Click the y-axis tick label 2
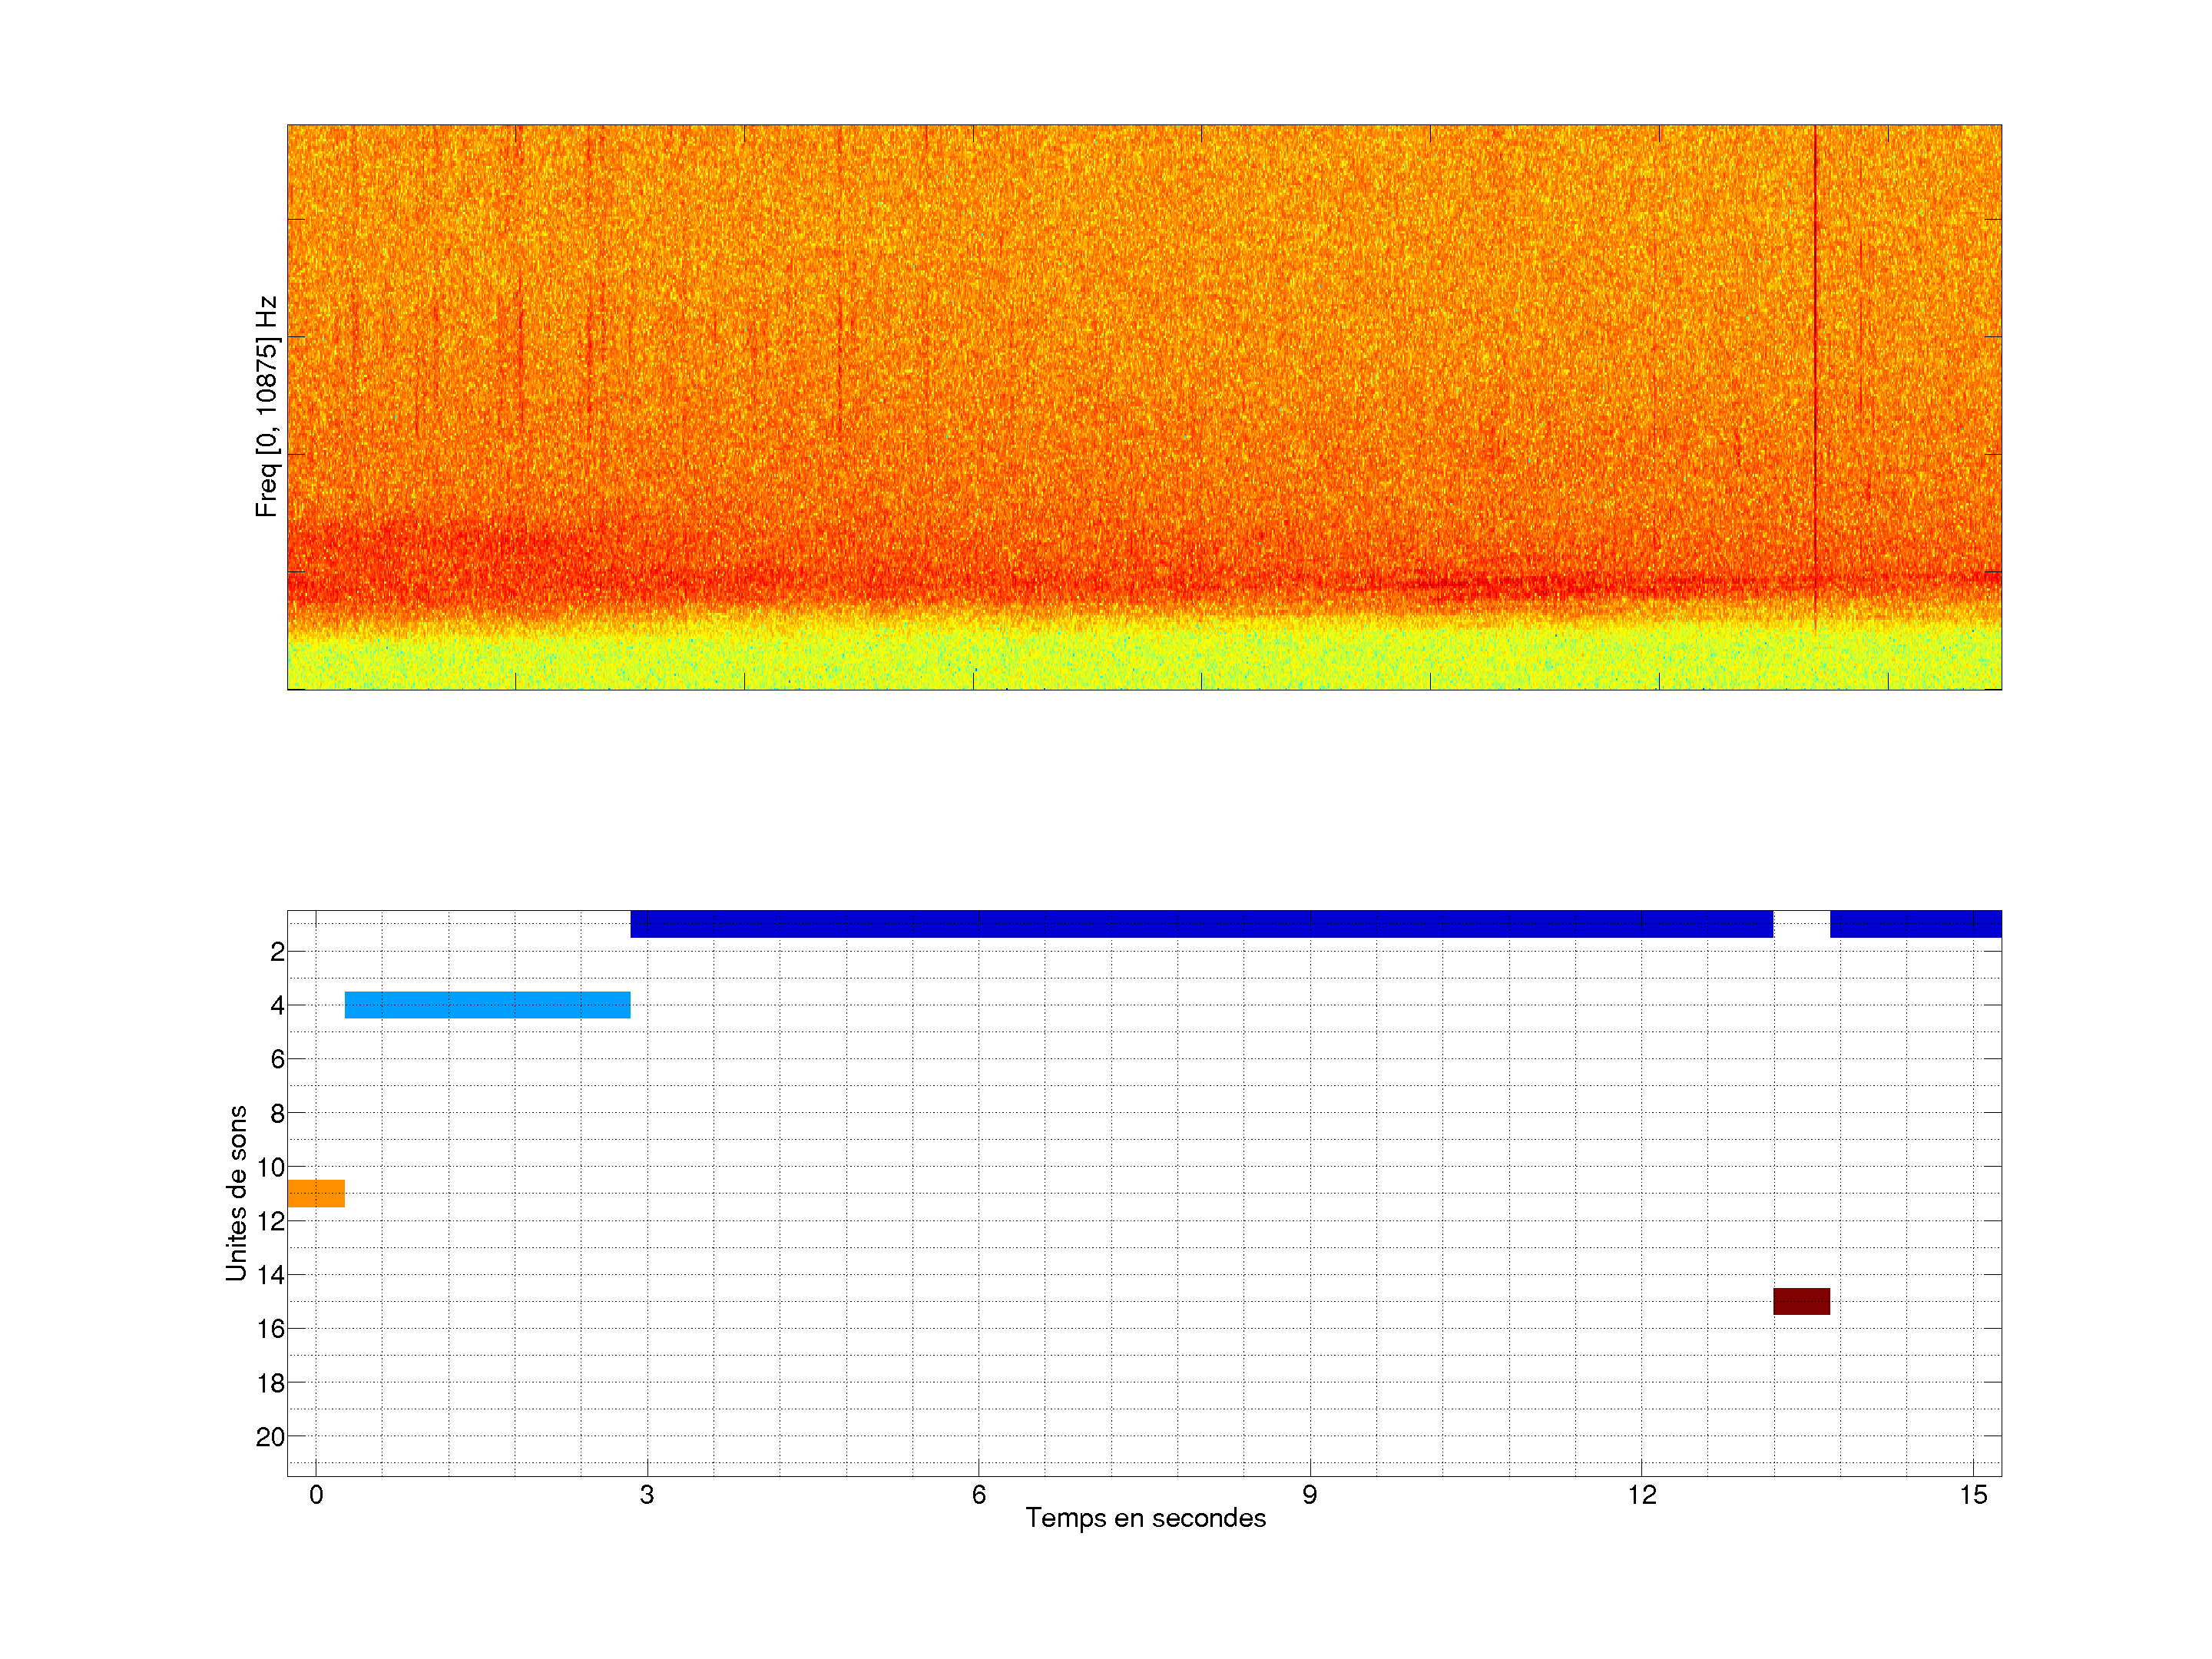 coord(277,952)
